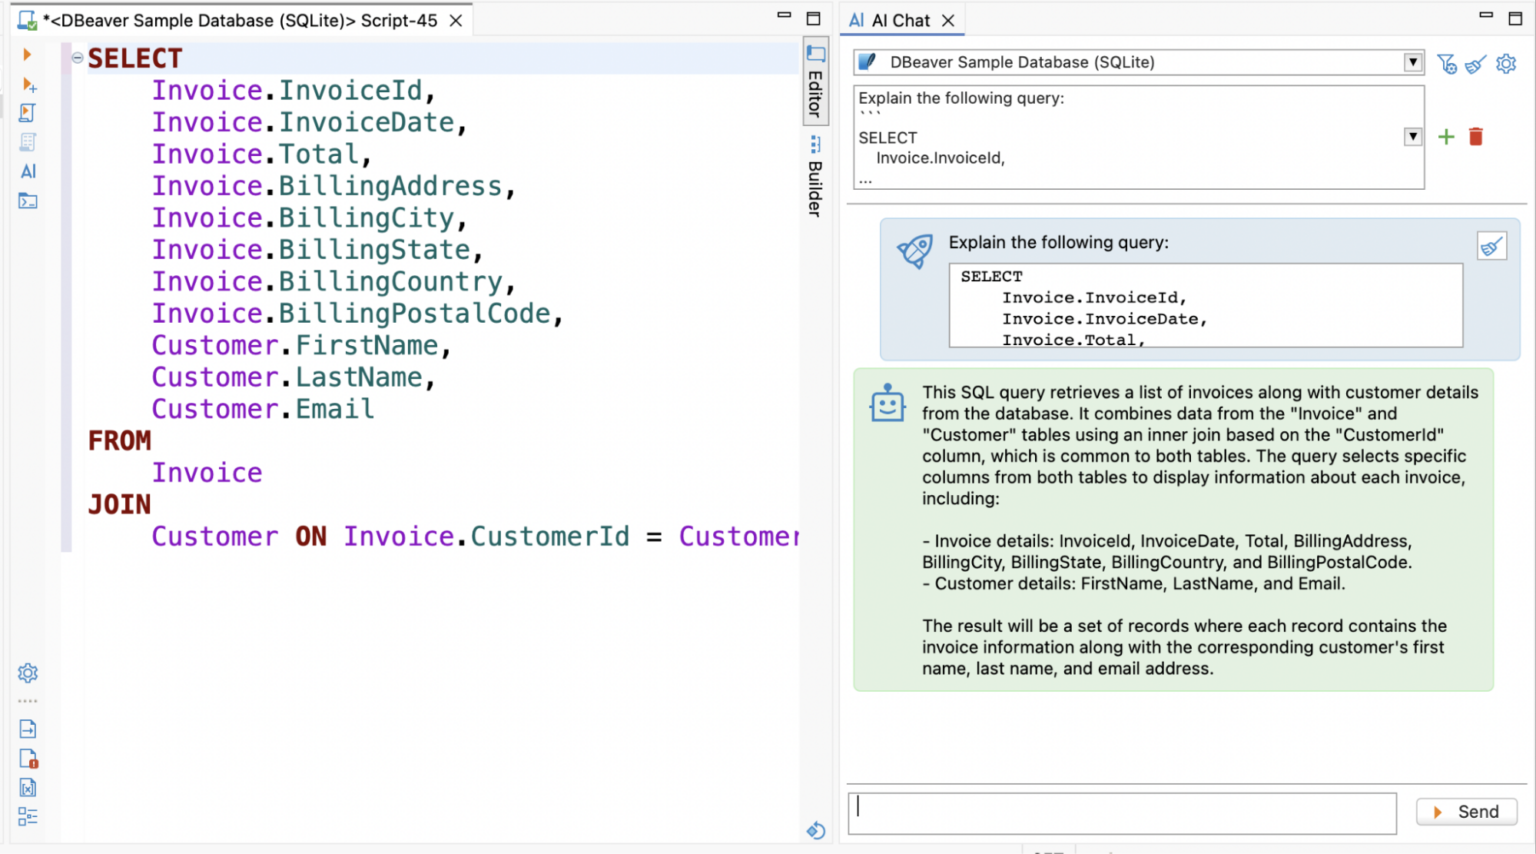Click the AI icon in editor sidebar
Viewport: 1536px width, 854px height.
[x=28, y=171]
